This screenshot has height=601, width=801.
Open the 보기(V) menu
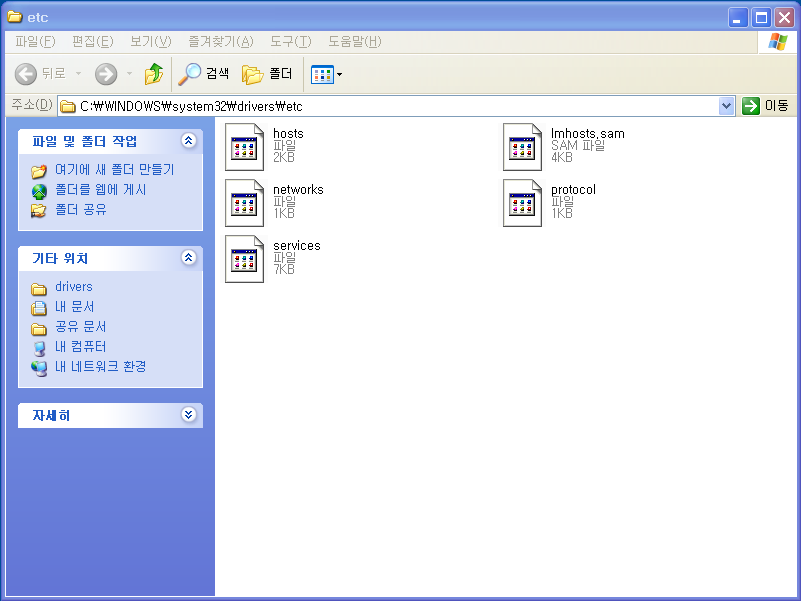[x=151, y=41]
